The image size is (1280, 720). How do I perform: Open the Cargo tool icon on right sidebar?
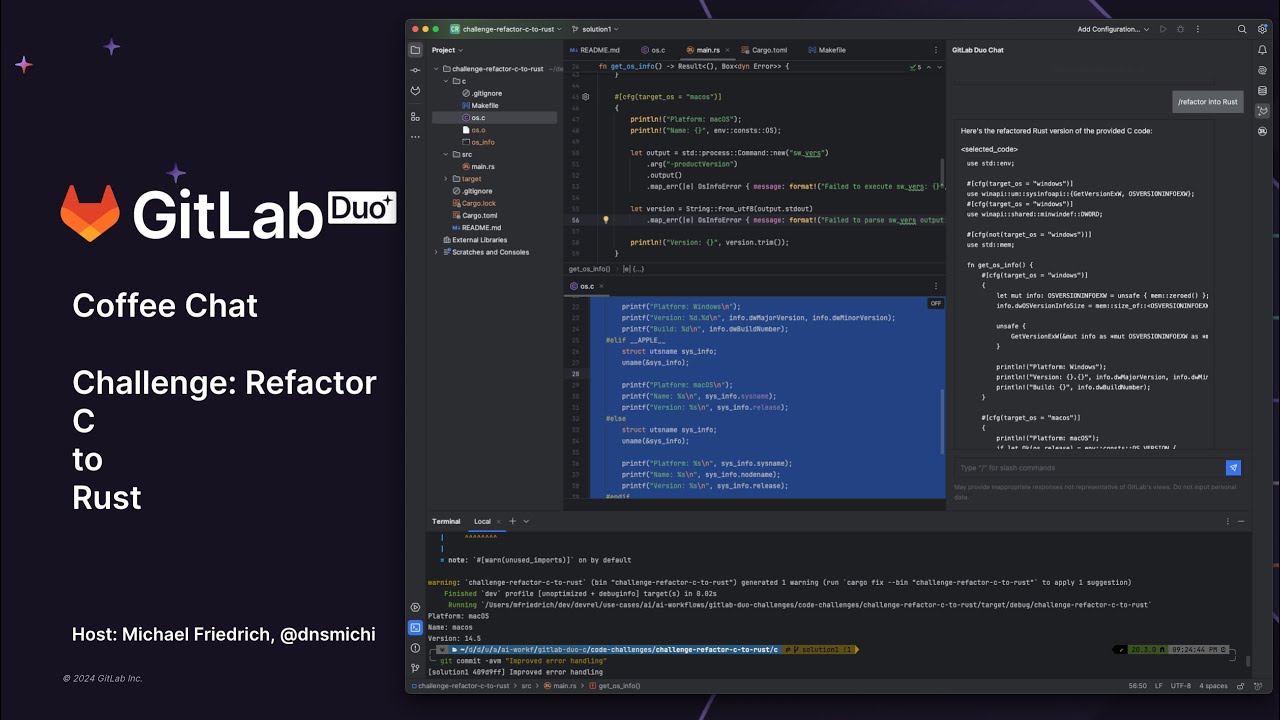[x=1263, y=131]
